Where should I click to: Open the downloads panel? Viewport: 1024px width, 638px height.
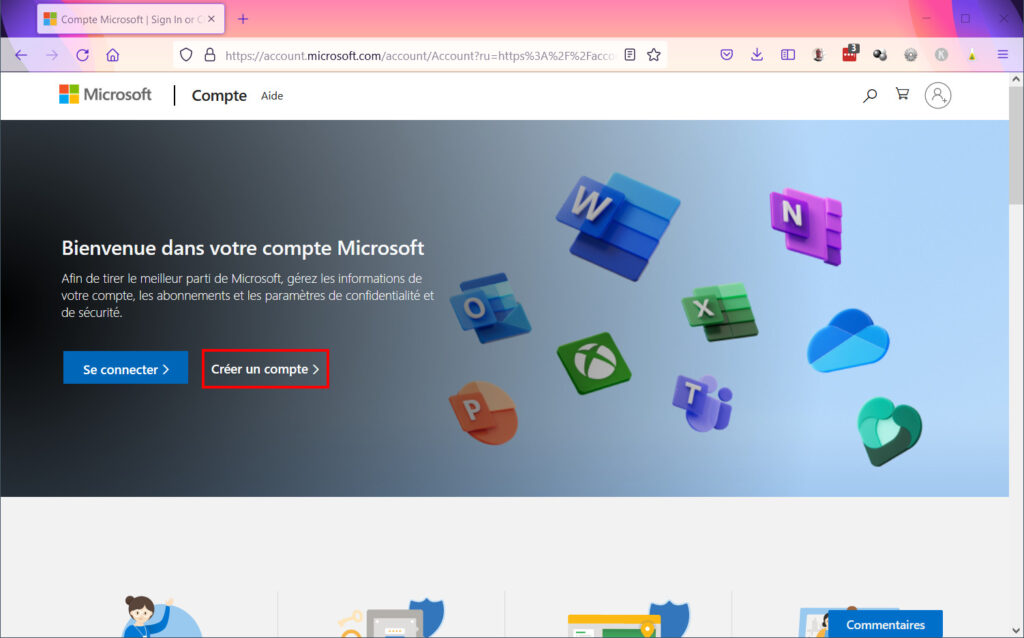tap(757, 56)
